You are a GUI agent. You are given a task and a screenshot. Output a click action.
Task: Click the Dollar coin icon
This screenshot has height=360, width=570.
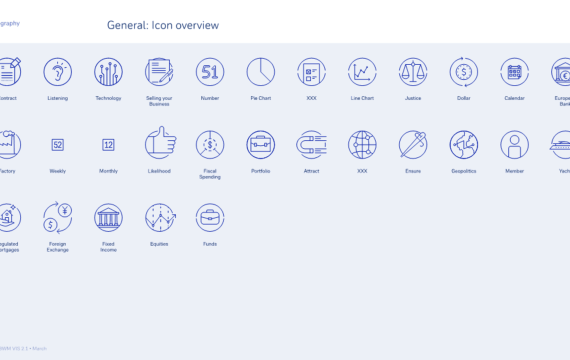coord(463,72)
